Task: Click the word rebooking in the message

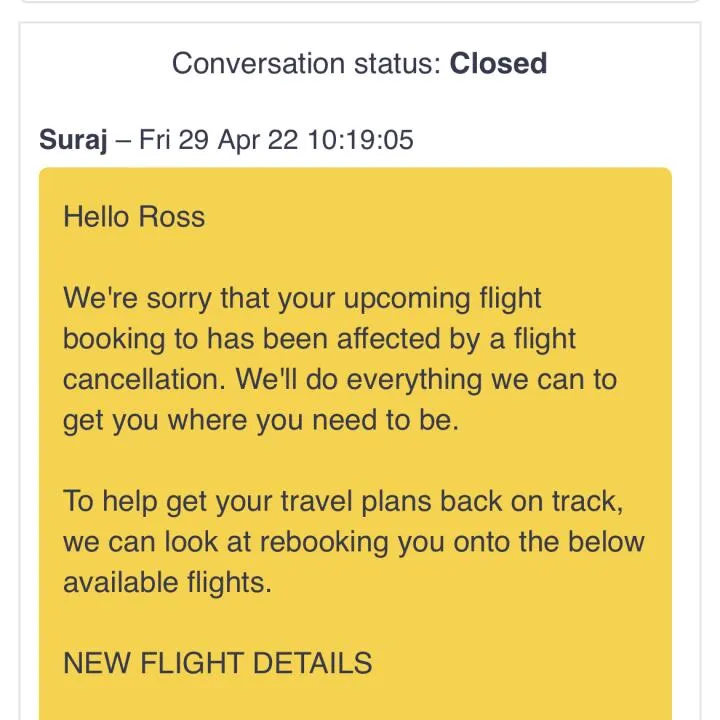Action: (x=324, y=542)
